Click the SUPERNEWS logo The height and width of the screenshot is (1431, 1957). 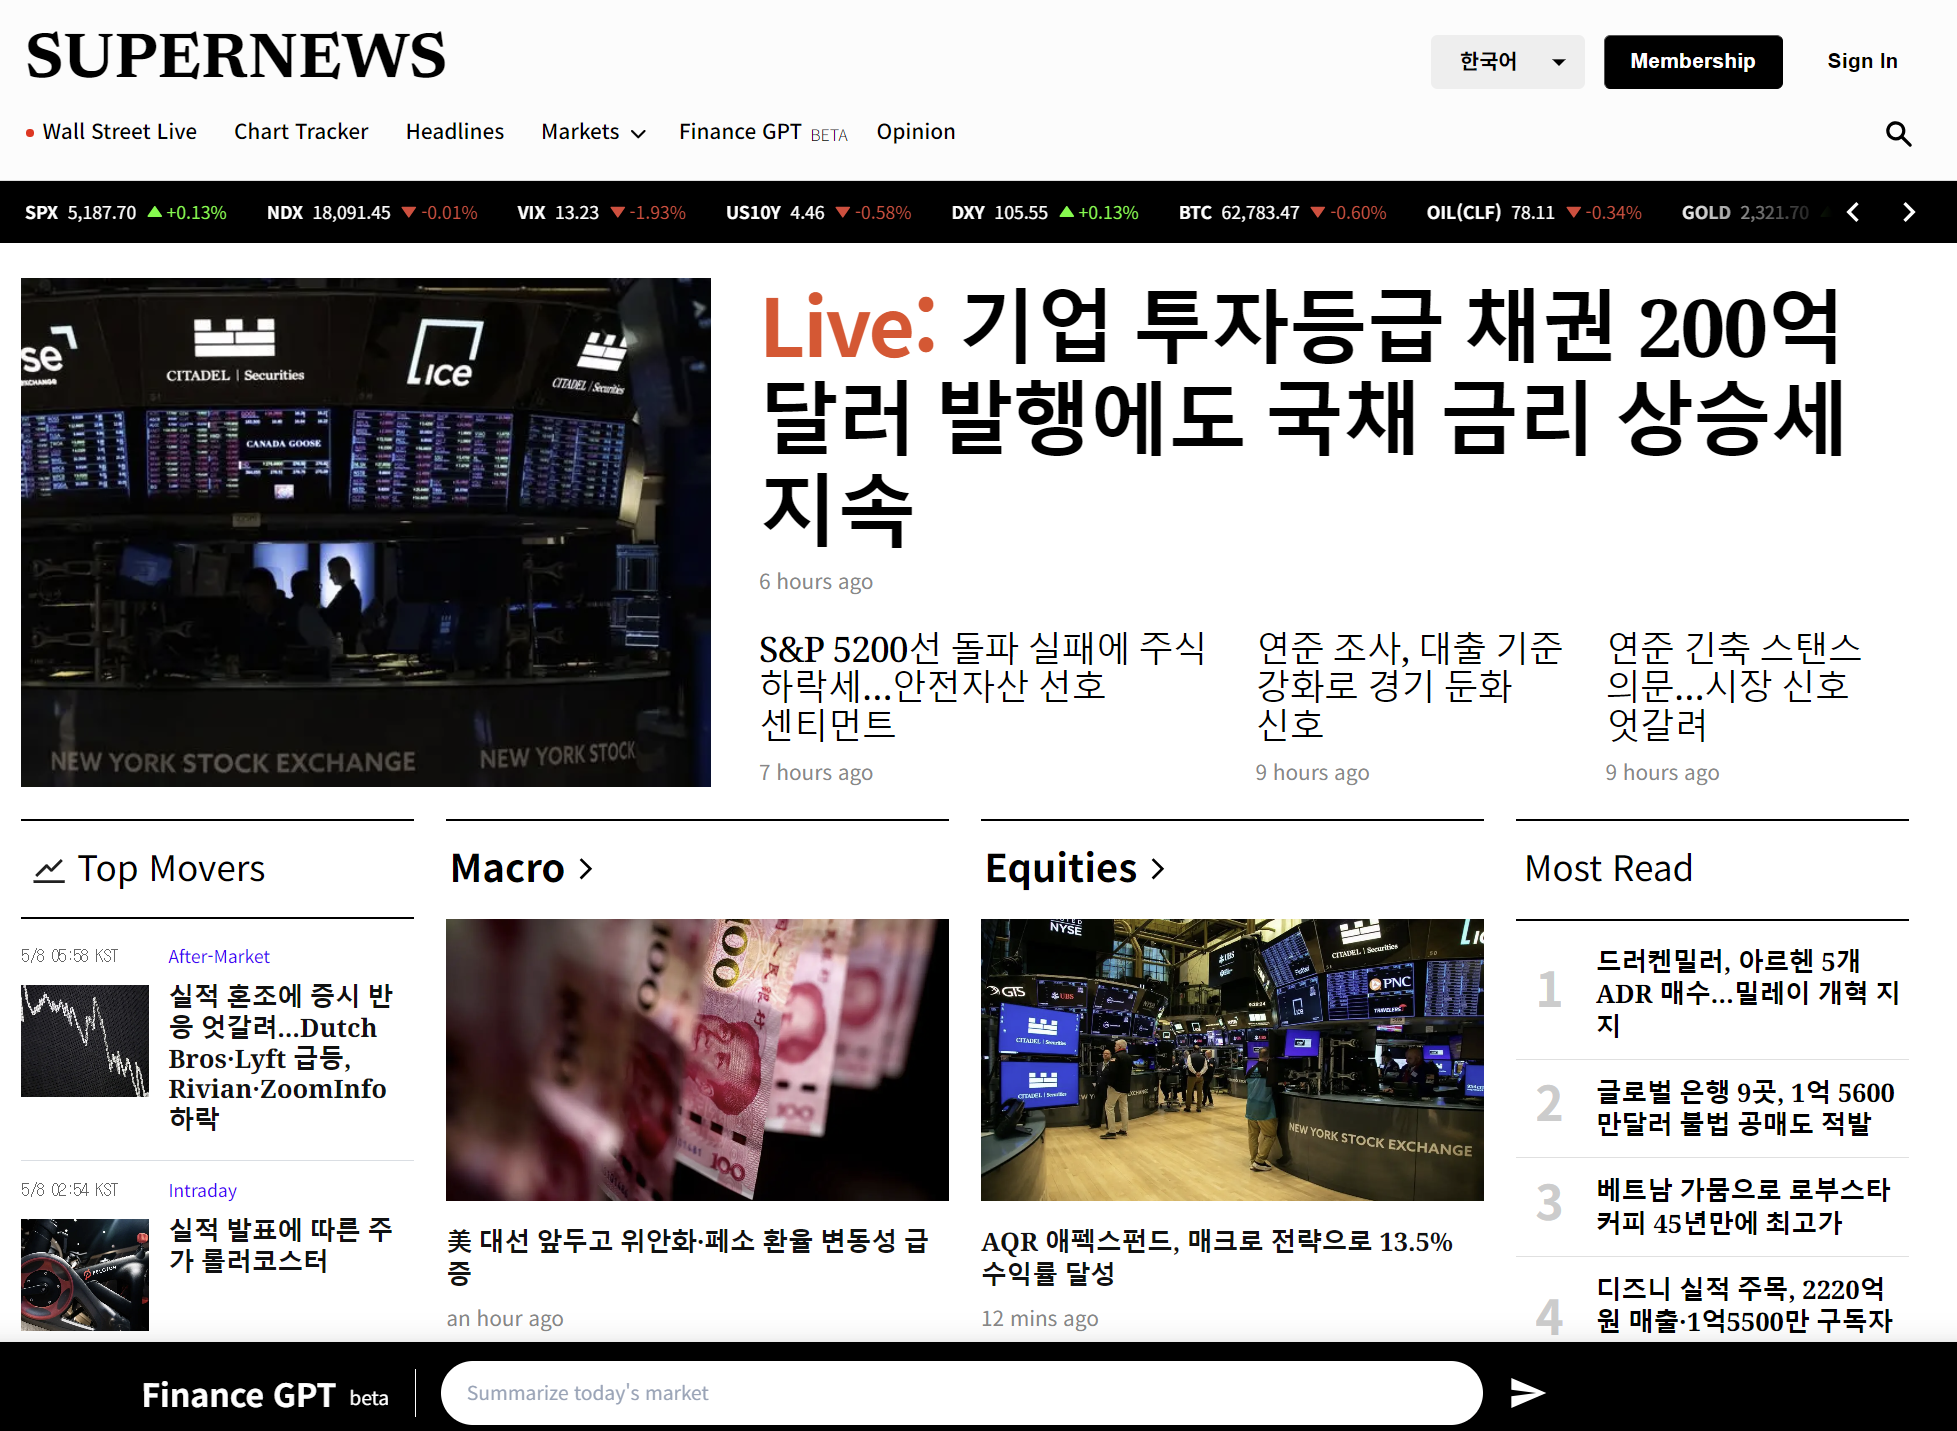236,56
